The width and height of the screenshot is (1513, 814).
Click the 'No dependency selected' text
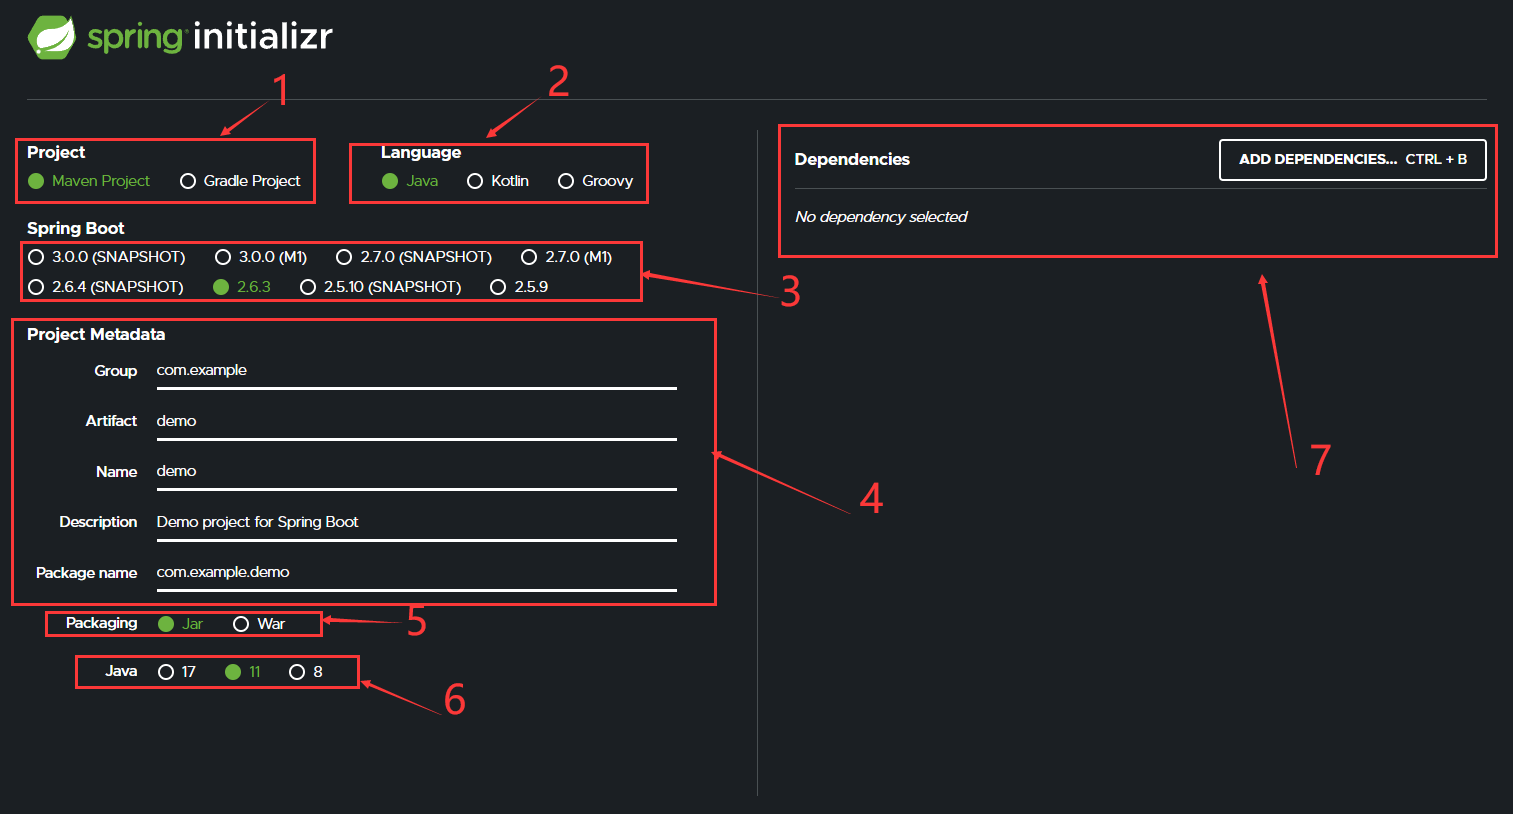(881, 217)
